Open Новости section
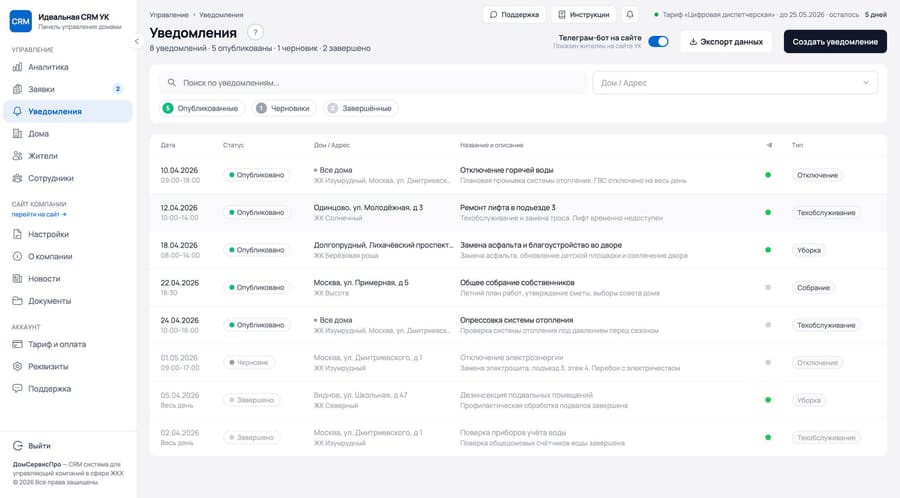The height and width of the screenshot is (498, 900). coord(68,279)
